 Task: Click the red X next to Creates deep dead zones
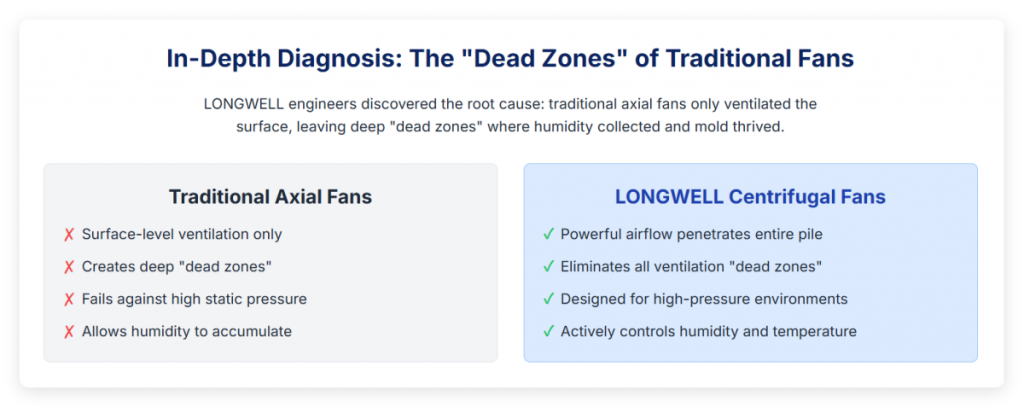[69, 267]
